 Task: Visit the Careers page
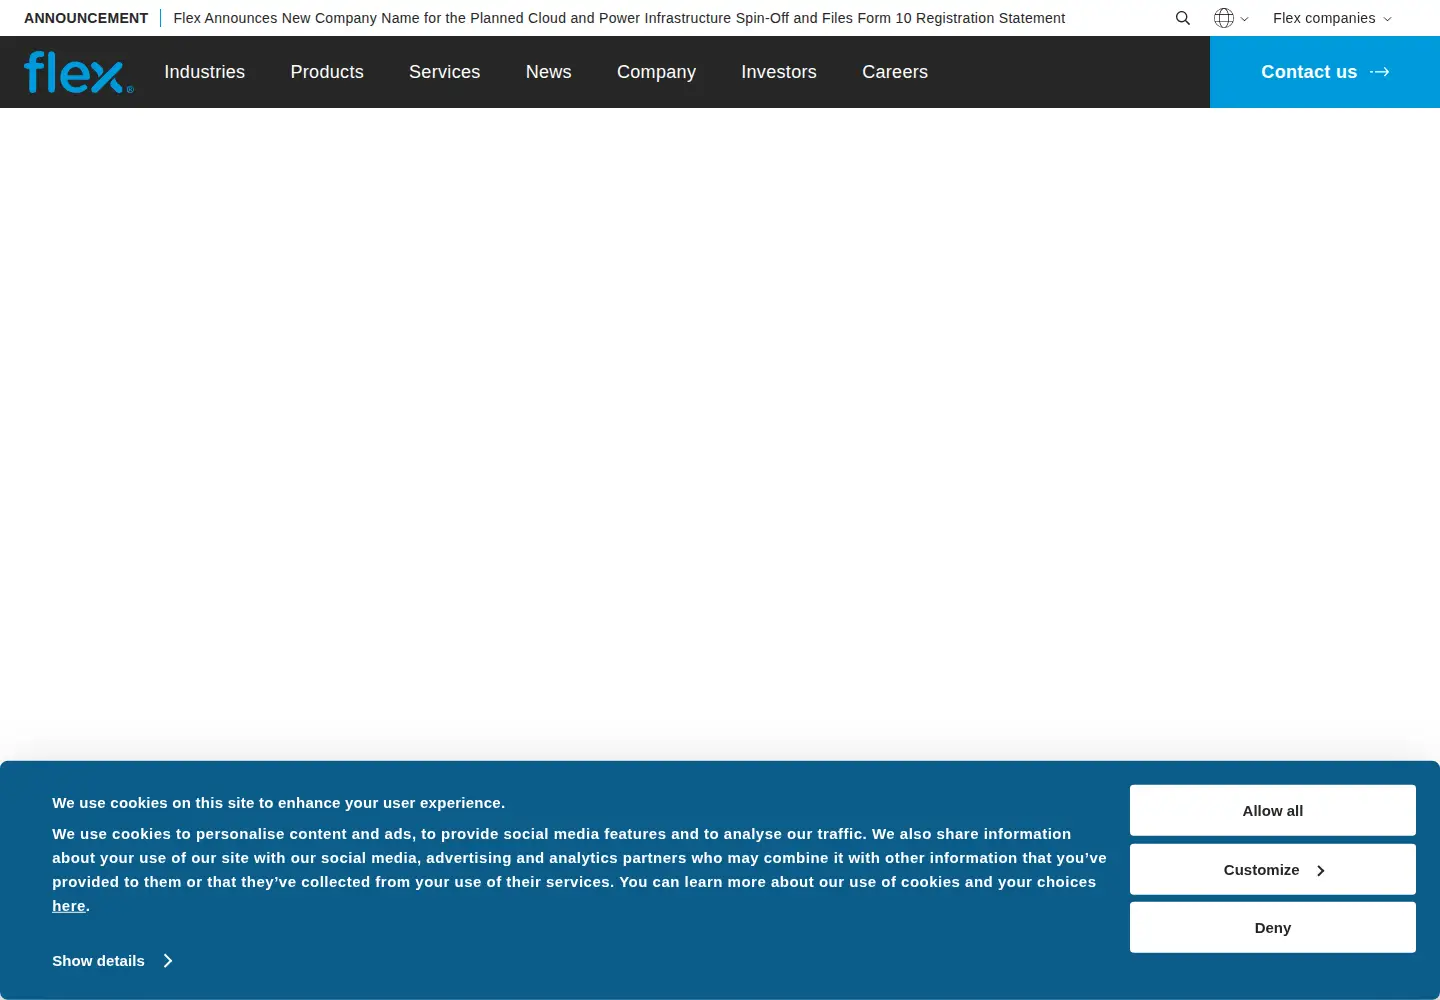[x=895, y=72]
